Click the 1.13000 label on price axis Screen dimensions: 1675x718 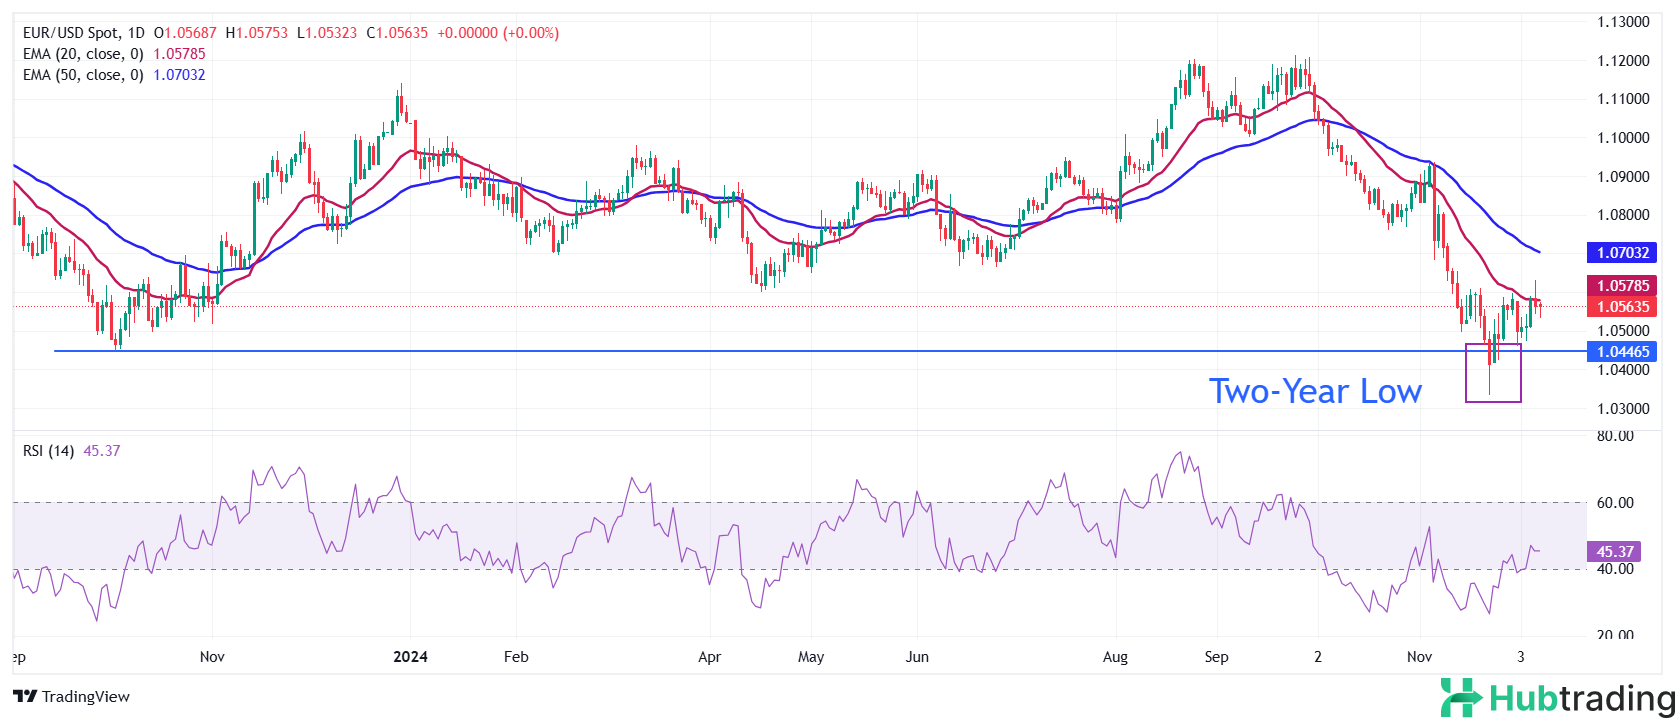coord(1622,22)
